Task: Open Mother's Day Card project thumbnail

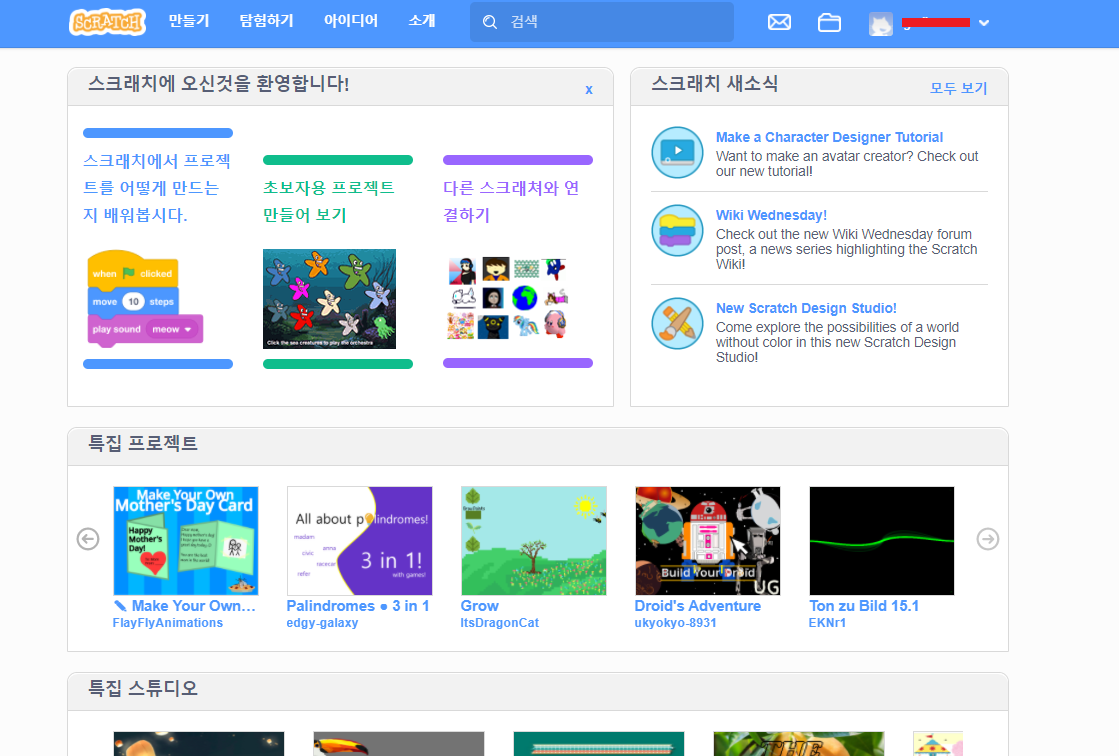Action: coord(186,540)
